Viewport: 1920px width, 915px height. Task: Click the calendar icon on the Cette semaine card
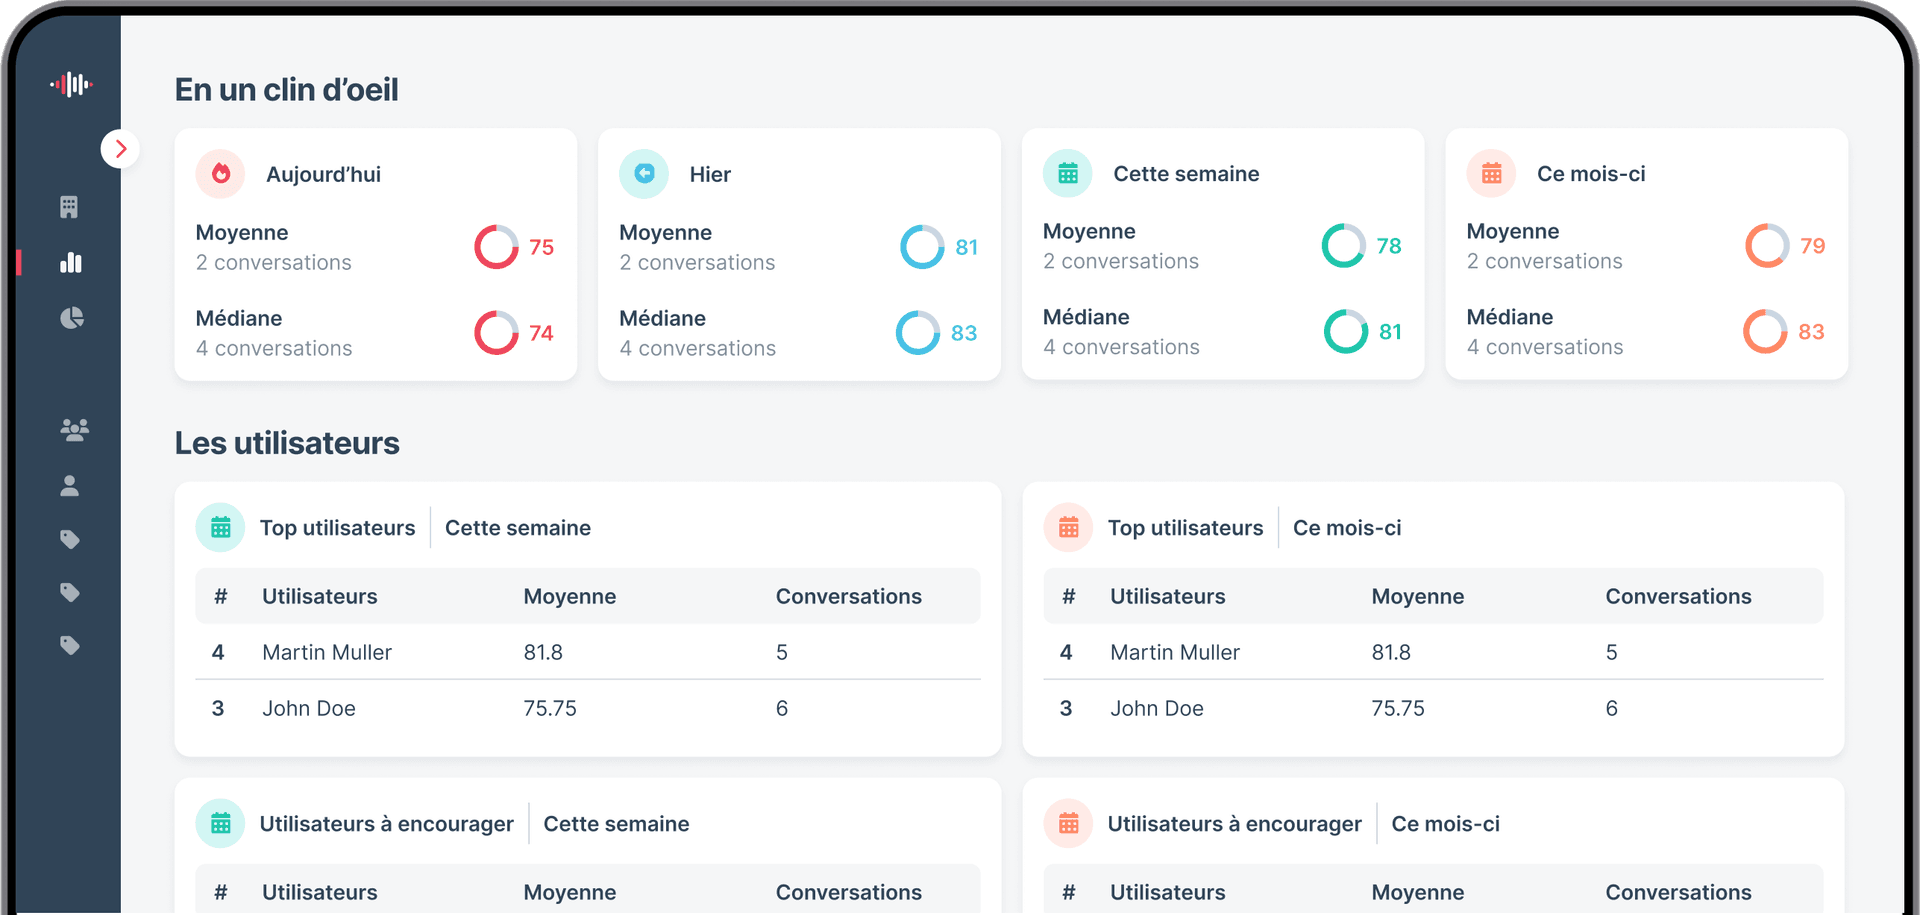(1067, 173)
